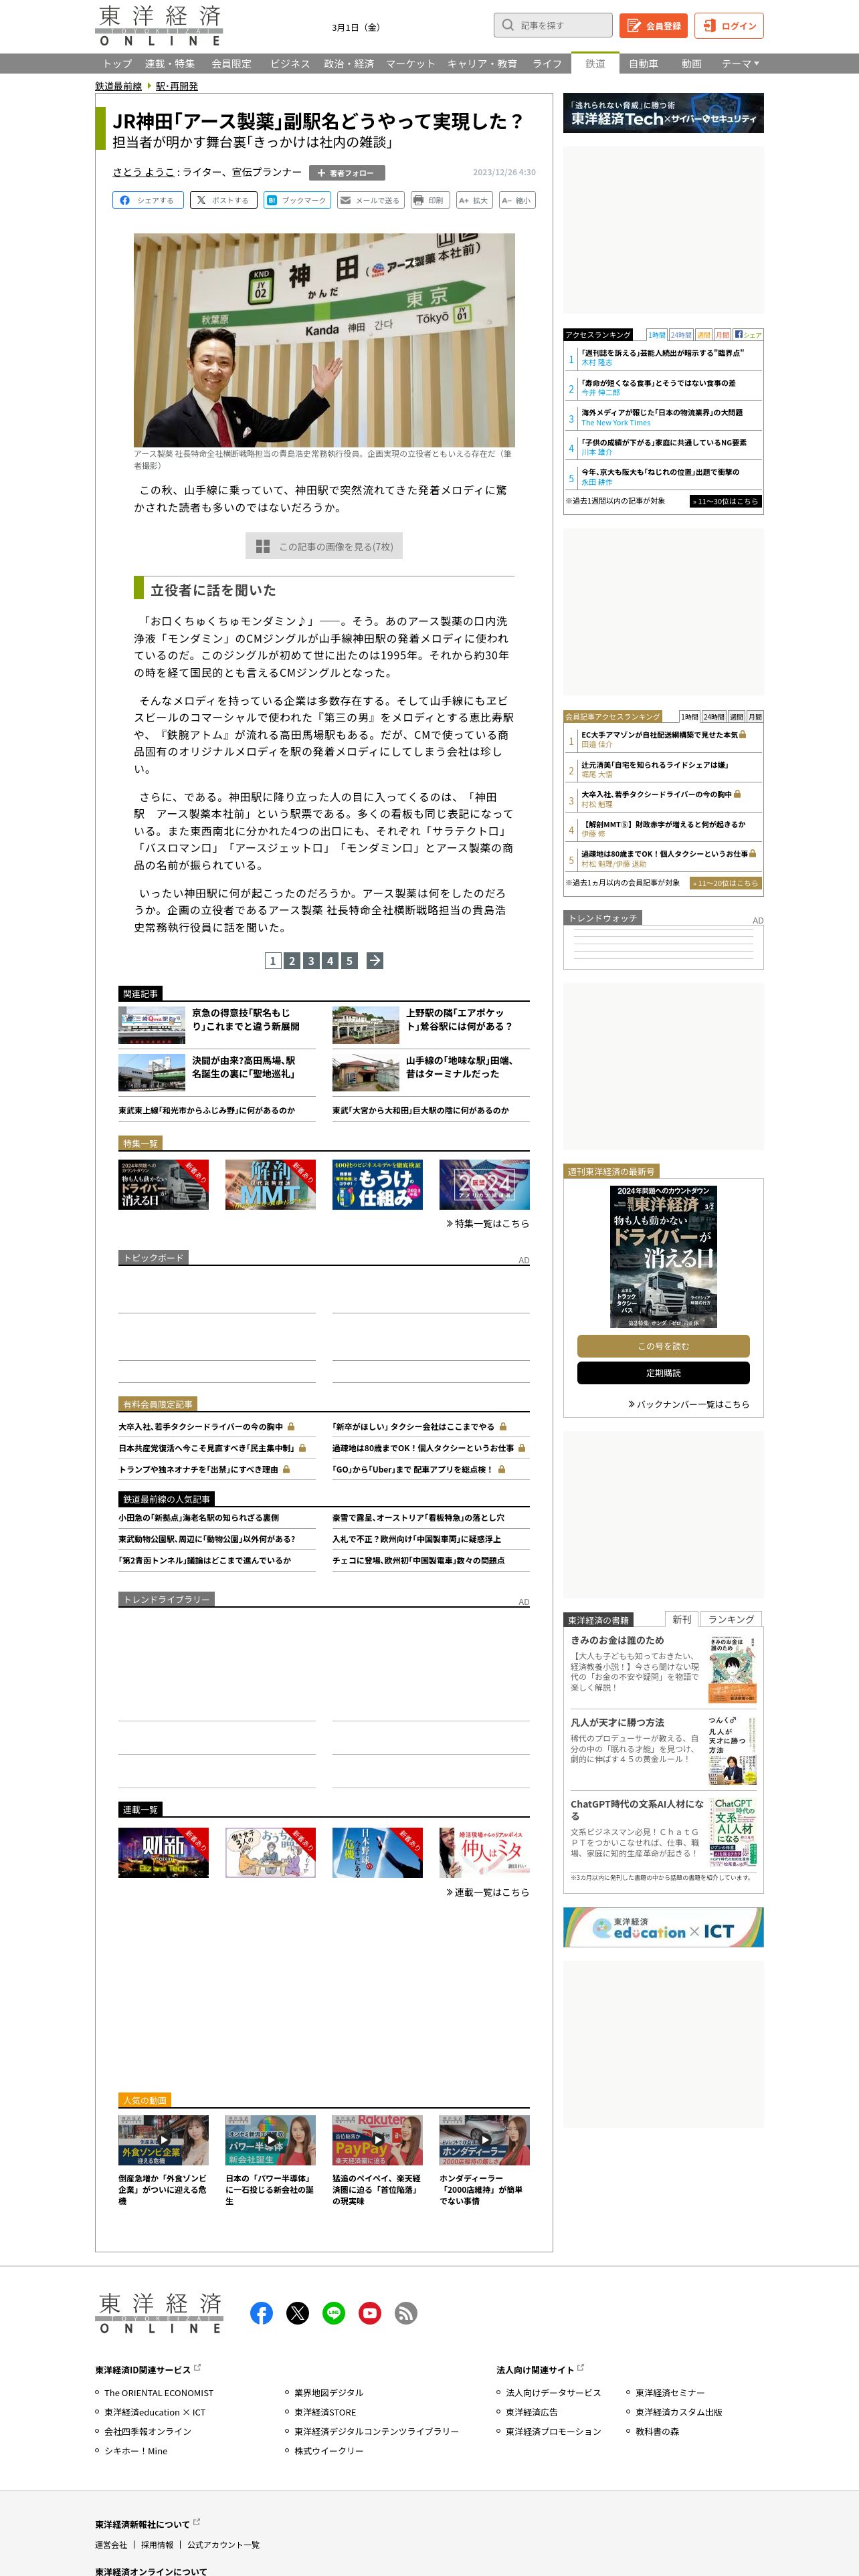Screen dimensions: 859x2576
Task: Play video 外食ゾンビ企業 thumbnail
Action: (164, 2140)
